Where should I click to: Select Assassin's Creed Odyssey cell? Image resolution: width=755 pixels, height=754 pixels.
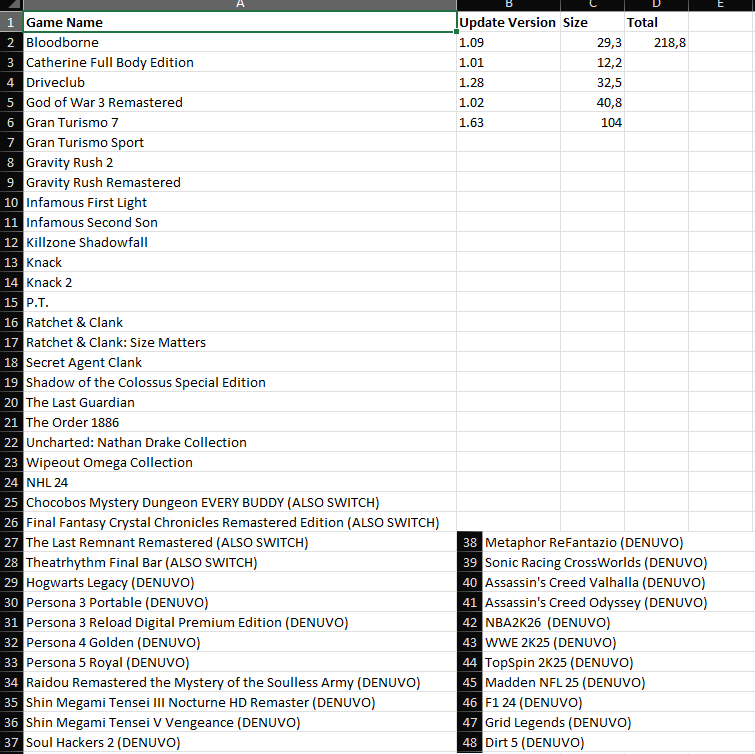[x=619, y=602]
